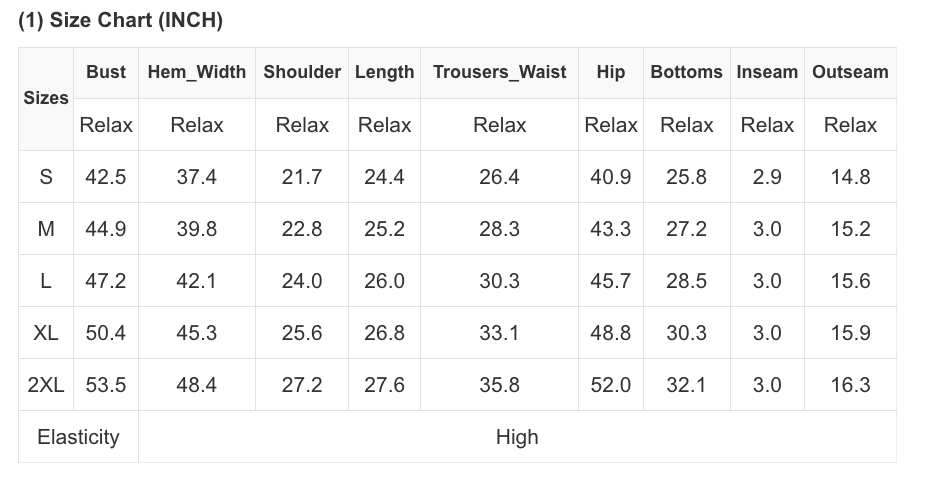Viewport: 932px width, 494px height.
Task: Click the XL size row label
Action: [x=46, y=333]
